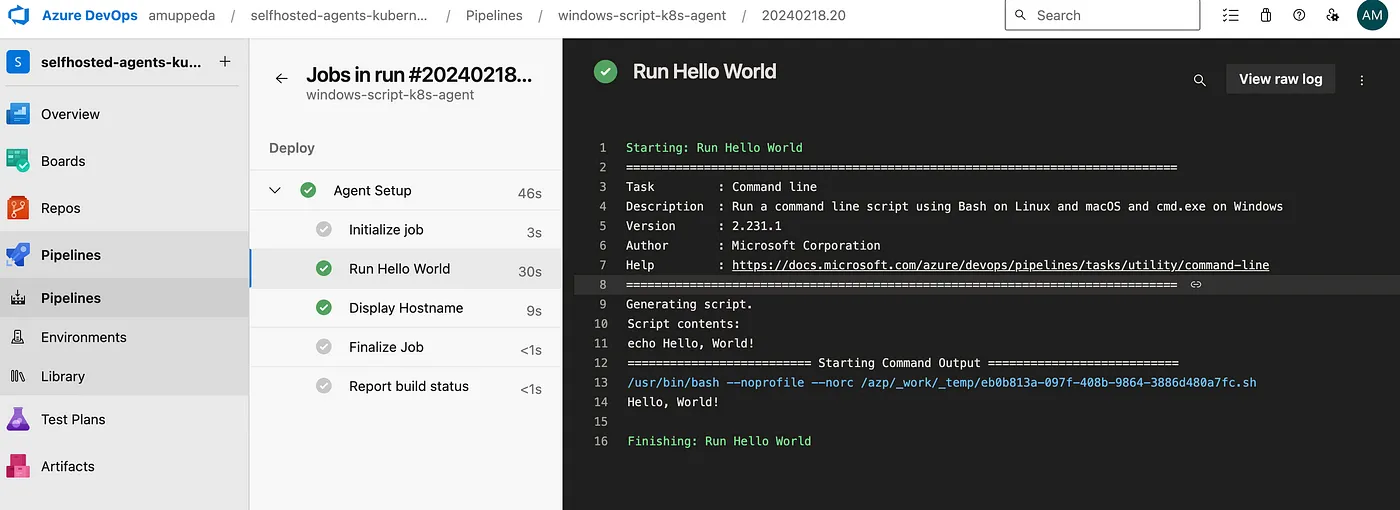
Task: Add new item with plus next to project name
Action: (x=225, y=61)
